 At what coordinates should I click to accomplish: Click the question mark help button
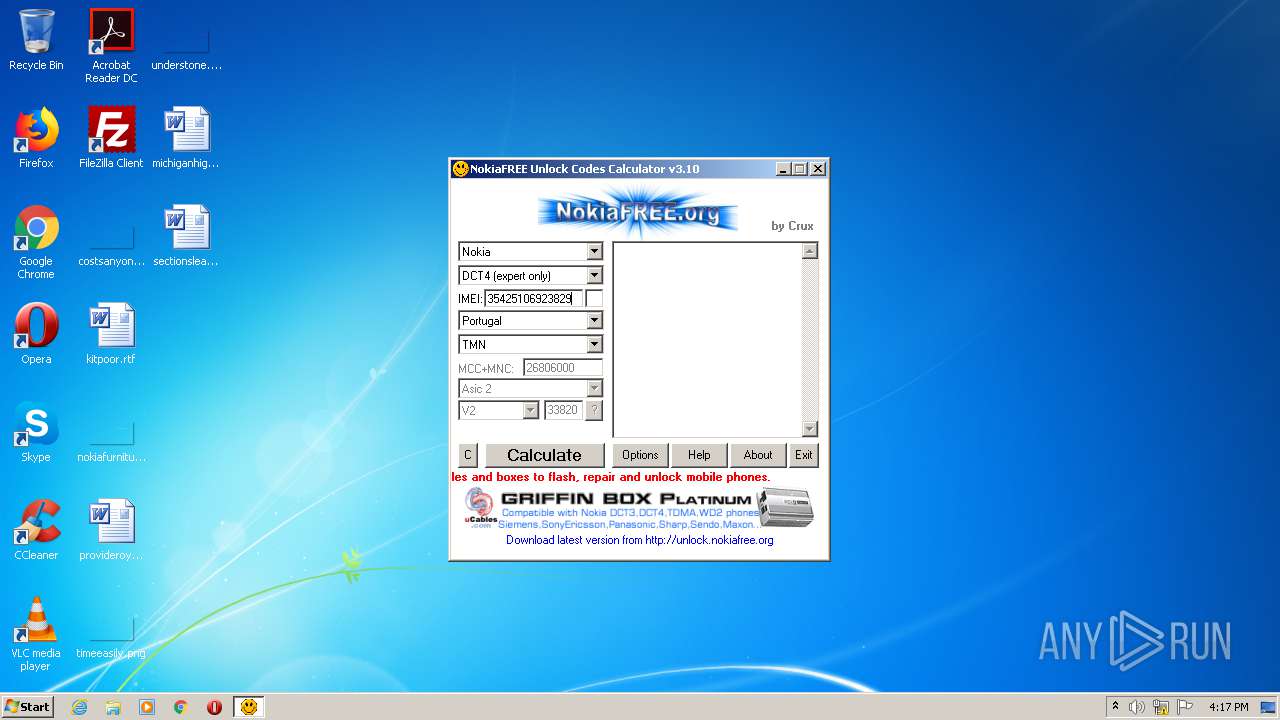594,411
